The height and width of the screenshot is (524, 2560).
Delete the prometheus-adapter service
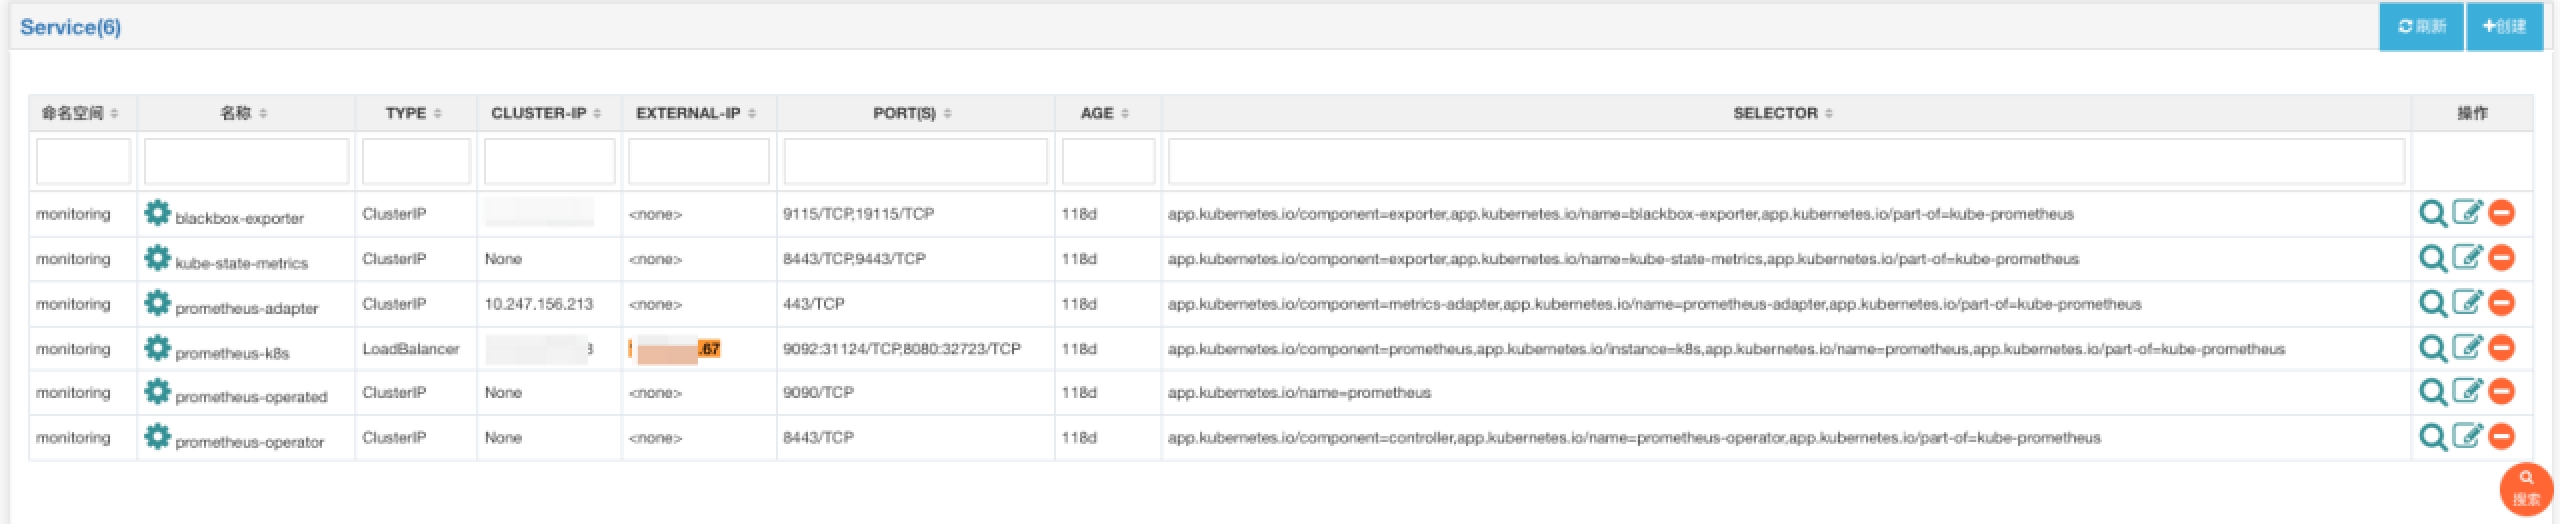click(x=2501, y=303)
